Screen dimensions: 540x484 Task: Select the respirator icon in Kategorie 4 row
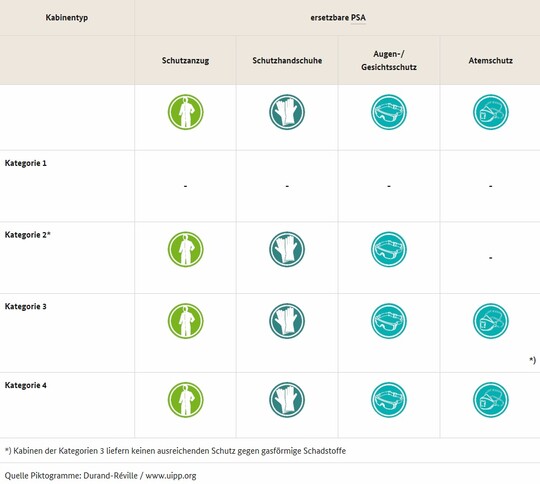(491, 400)
